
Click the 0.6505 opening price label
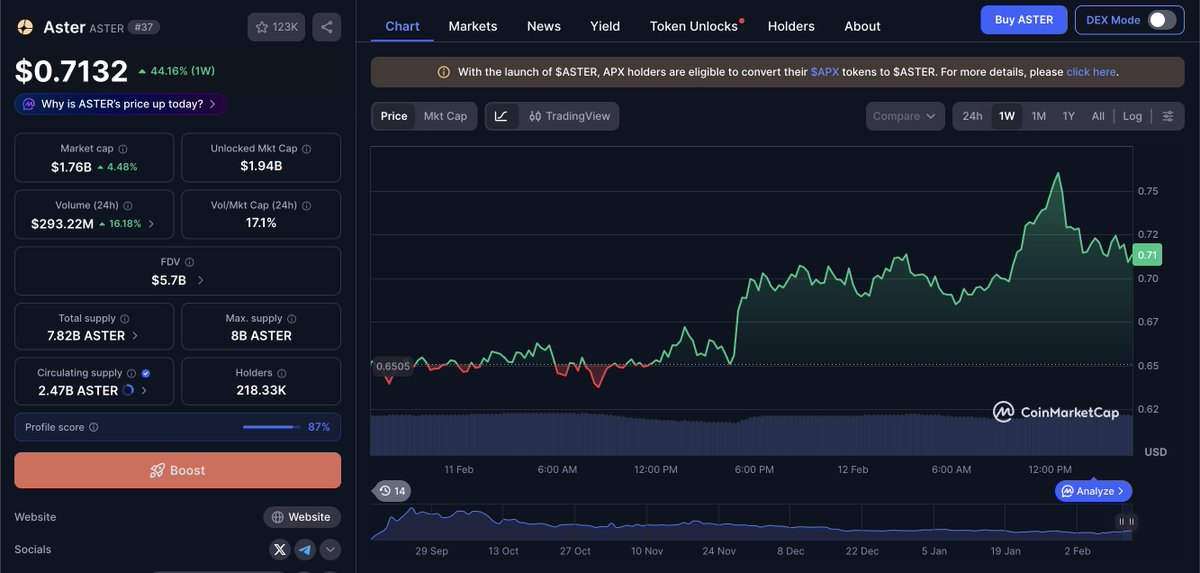point(392,366)
